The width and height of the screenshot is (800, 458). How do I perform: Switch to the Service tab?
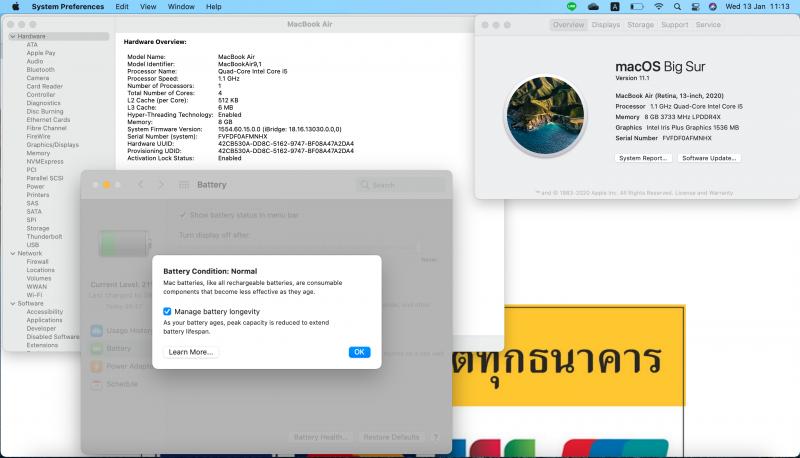(708, 24)
